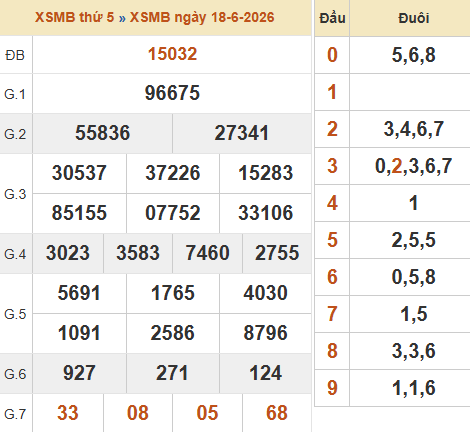Select G.3 number 85155

click(79, 213)
